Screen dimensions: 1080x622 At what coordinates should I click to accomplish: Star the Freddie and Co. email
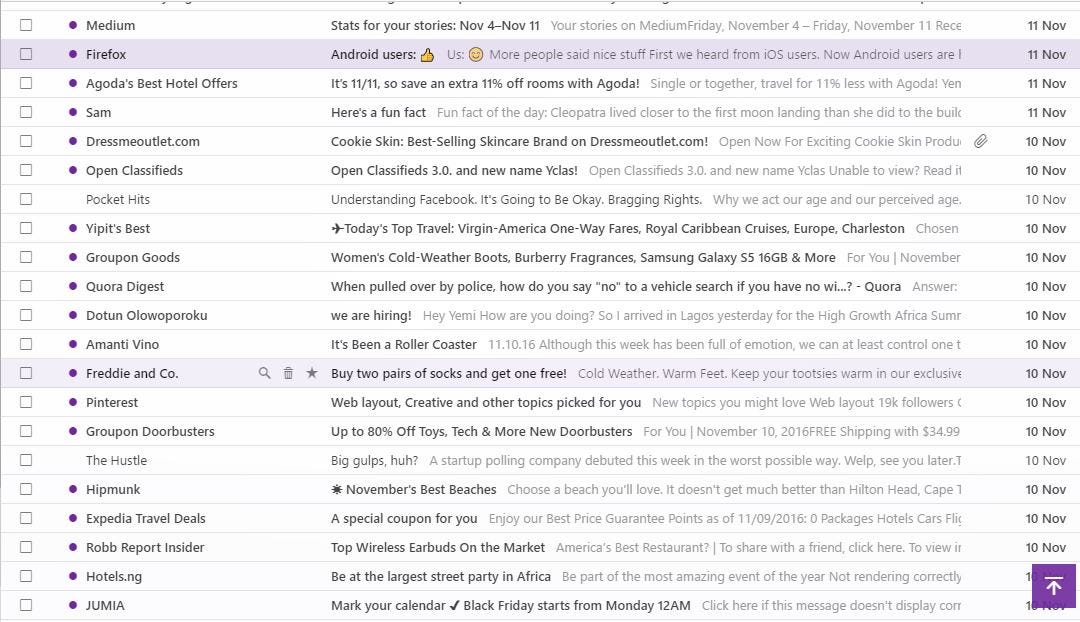pyautogui.click(x=312, y=373)
